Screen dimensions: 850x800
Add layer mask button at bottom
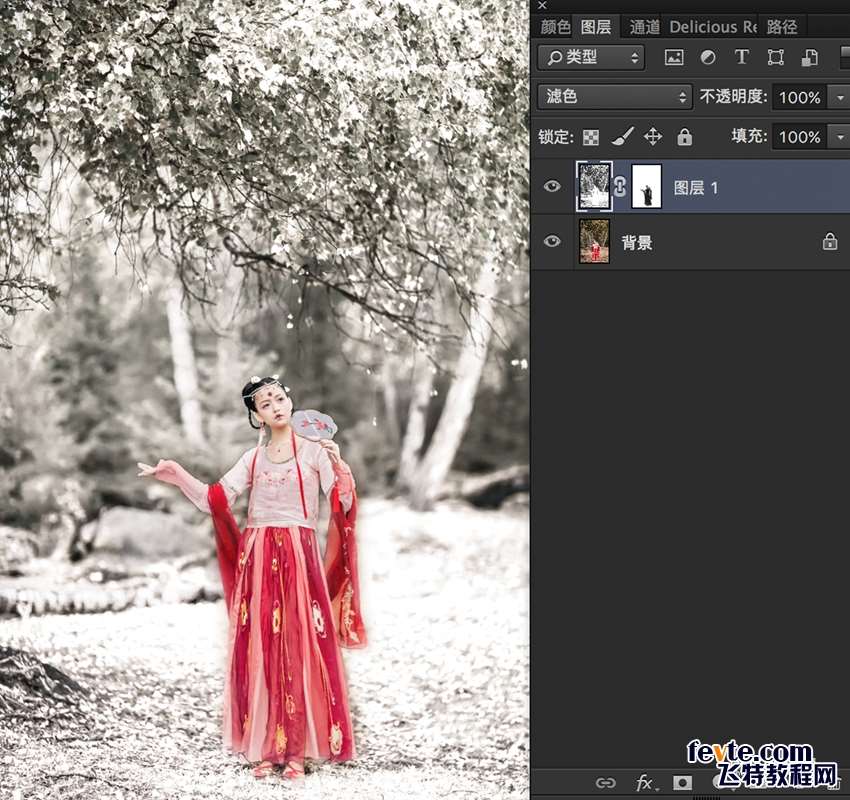682,783
